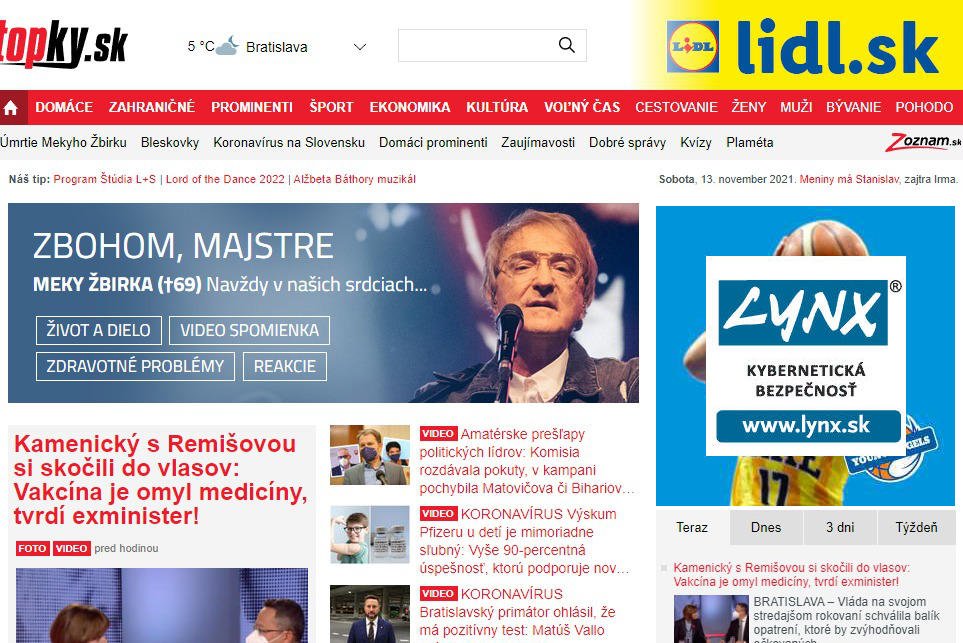
Task: Open the EKONOMIKA menu section
Action: tap(410, 107)
